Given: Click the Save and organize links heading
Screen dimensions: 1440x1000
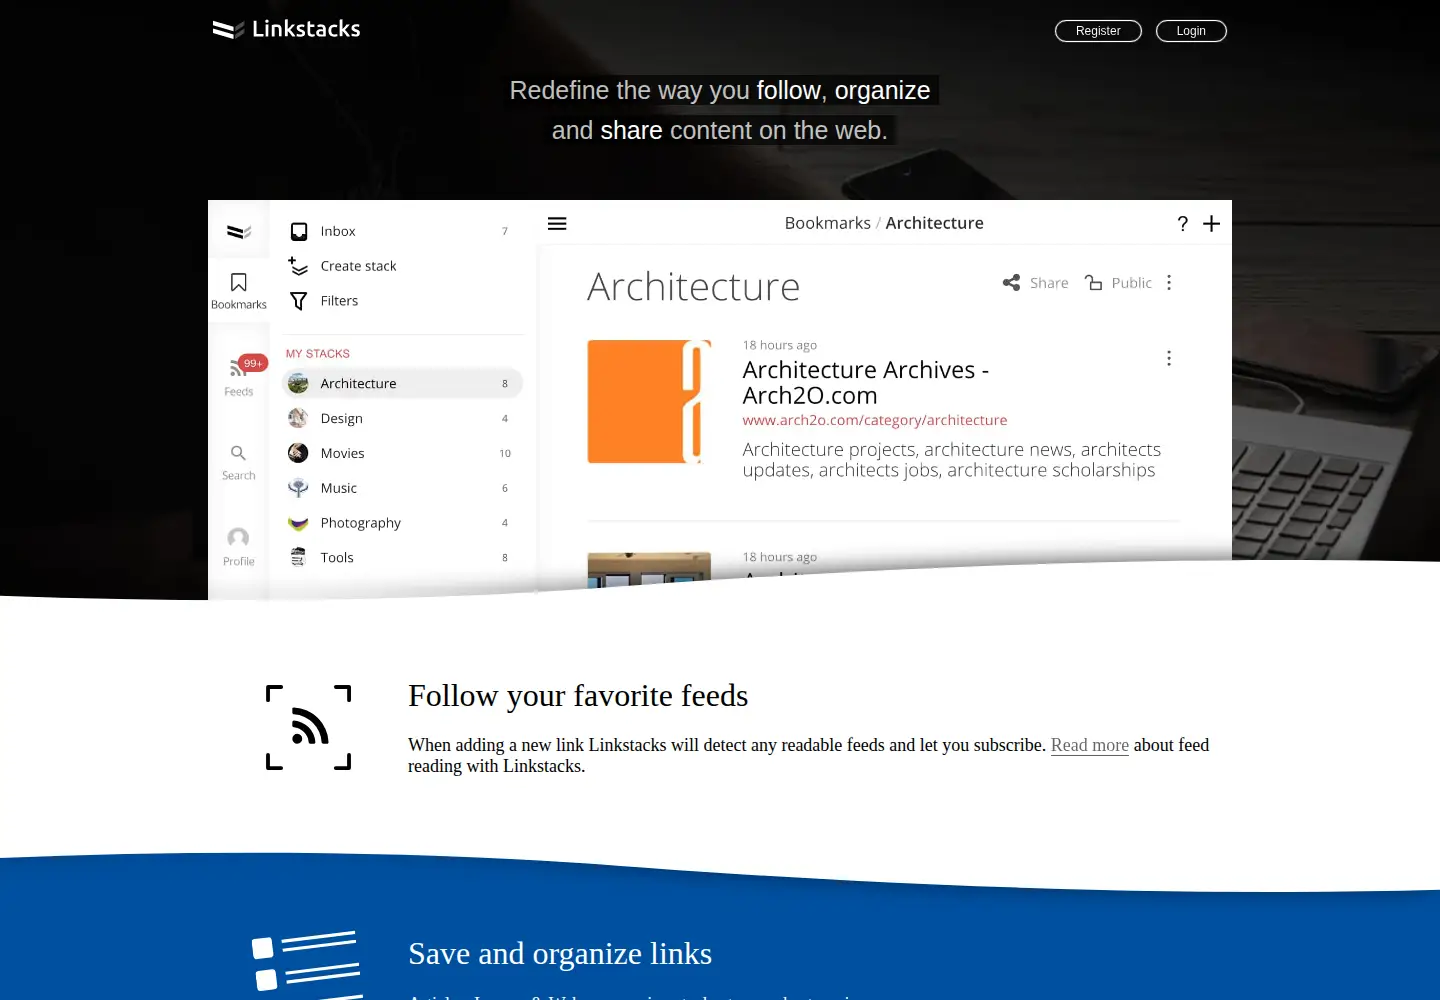Looking at the screenshot, I should pos(560,954).
